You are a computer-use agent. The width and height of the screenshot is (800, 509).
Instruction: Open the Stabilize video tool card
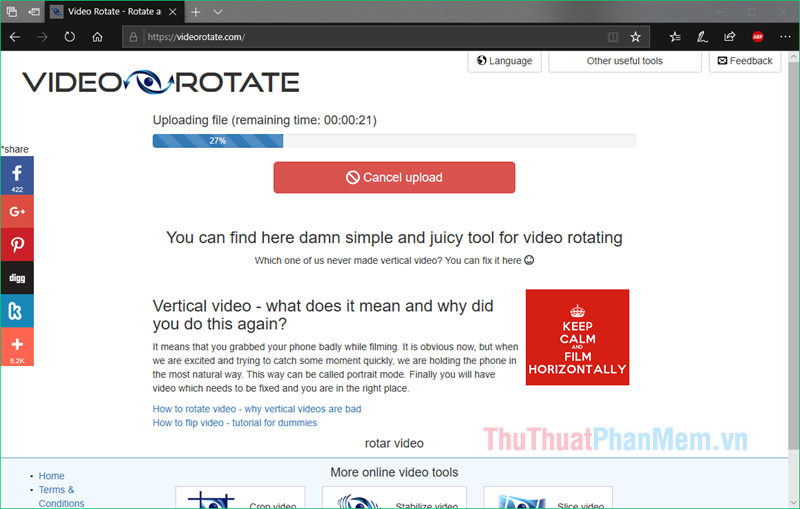pos(394,498)
